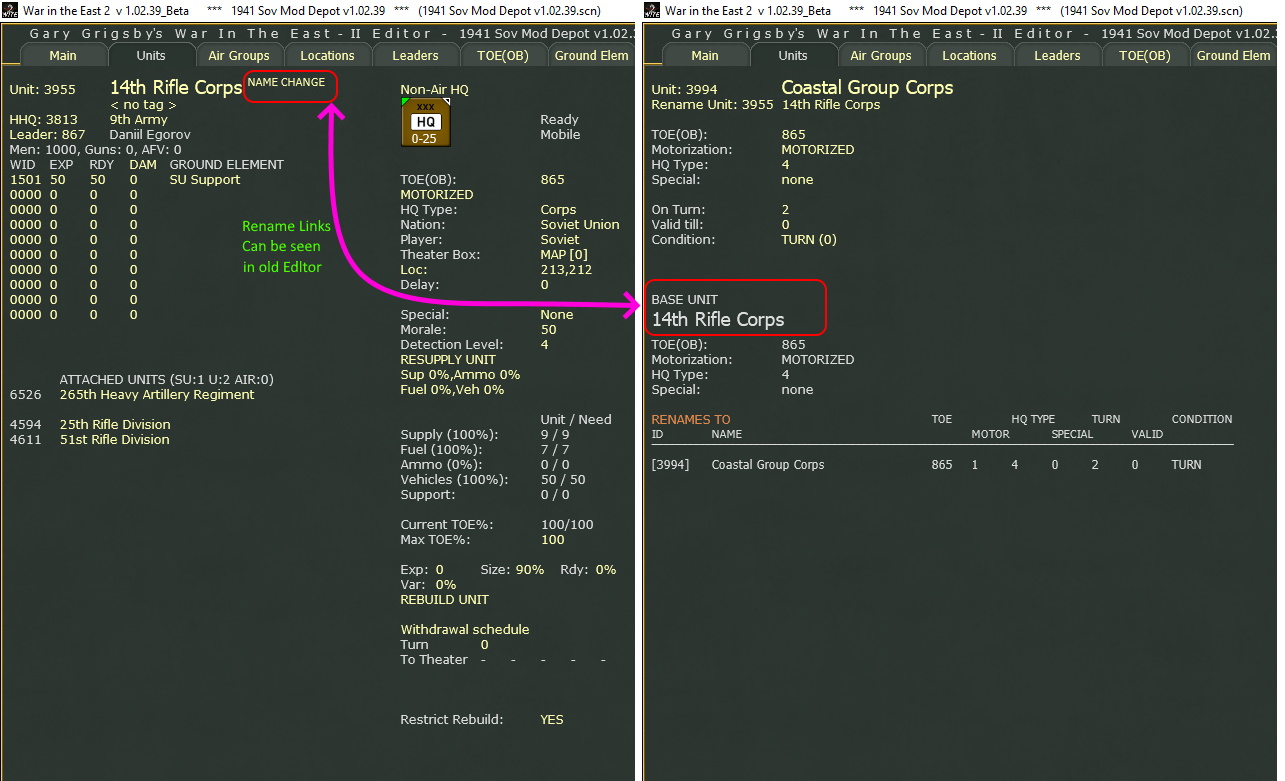Select Ground Elem tab in left window
The height and width of the screenshot is (781, 1285).
(x=591, y=56)
